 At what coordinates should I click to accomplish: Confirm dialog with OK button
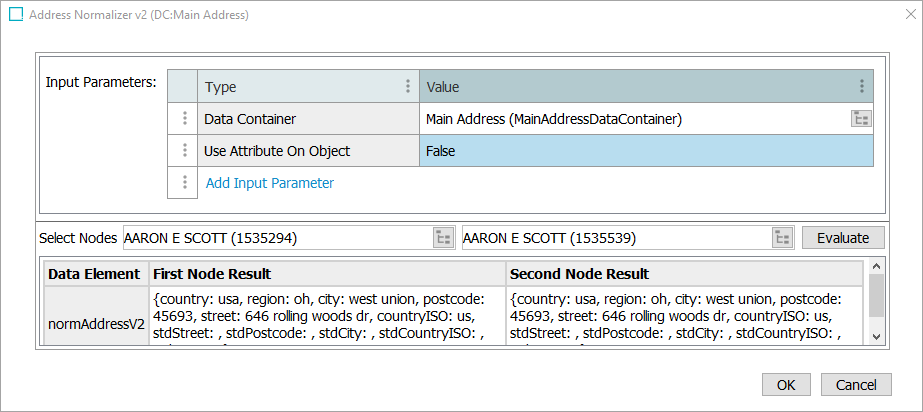click(786, 385)
